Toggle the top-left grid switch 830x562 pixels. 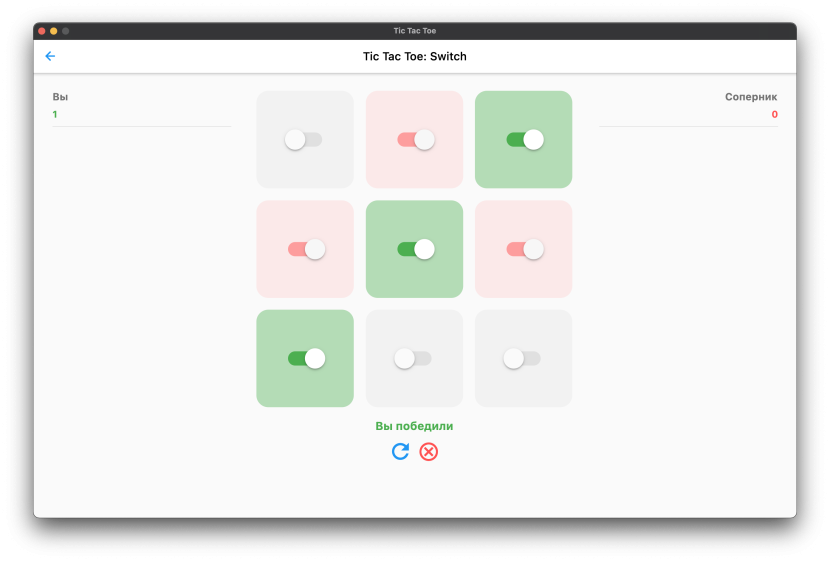[x=304, y=140]
